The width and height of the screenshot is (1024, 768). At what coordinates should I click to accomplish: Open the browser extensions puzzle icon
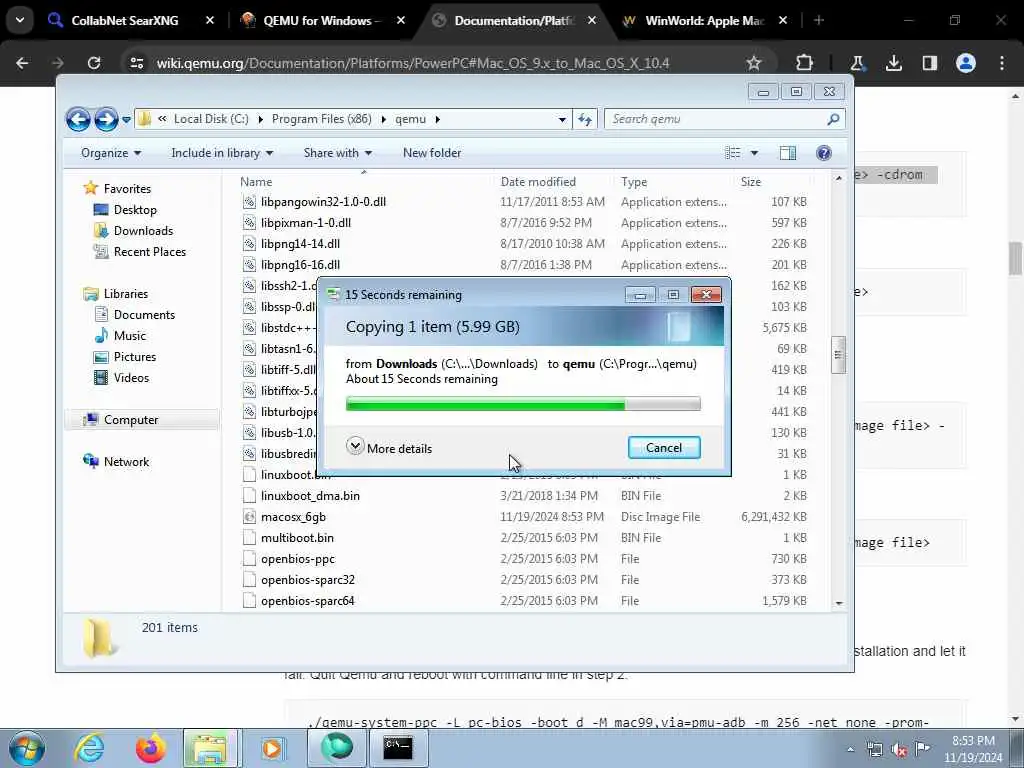click(x=805, y=63)
